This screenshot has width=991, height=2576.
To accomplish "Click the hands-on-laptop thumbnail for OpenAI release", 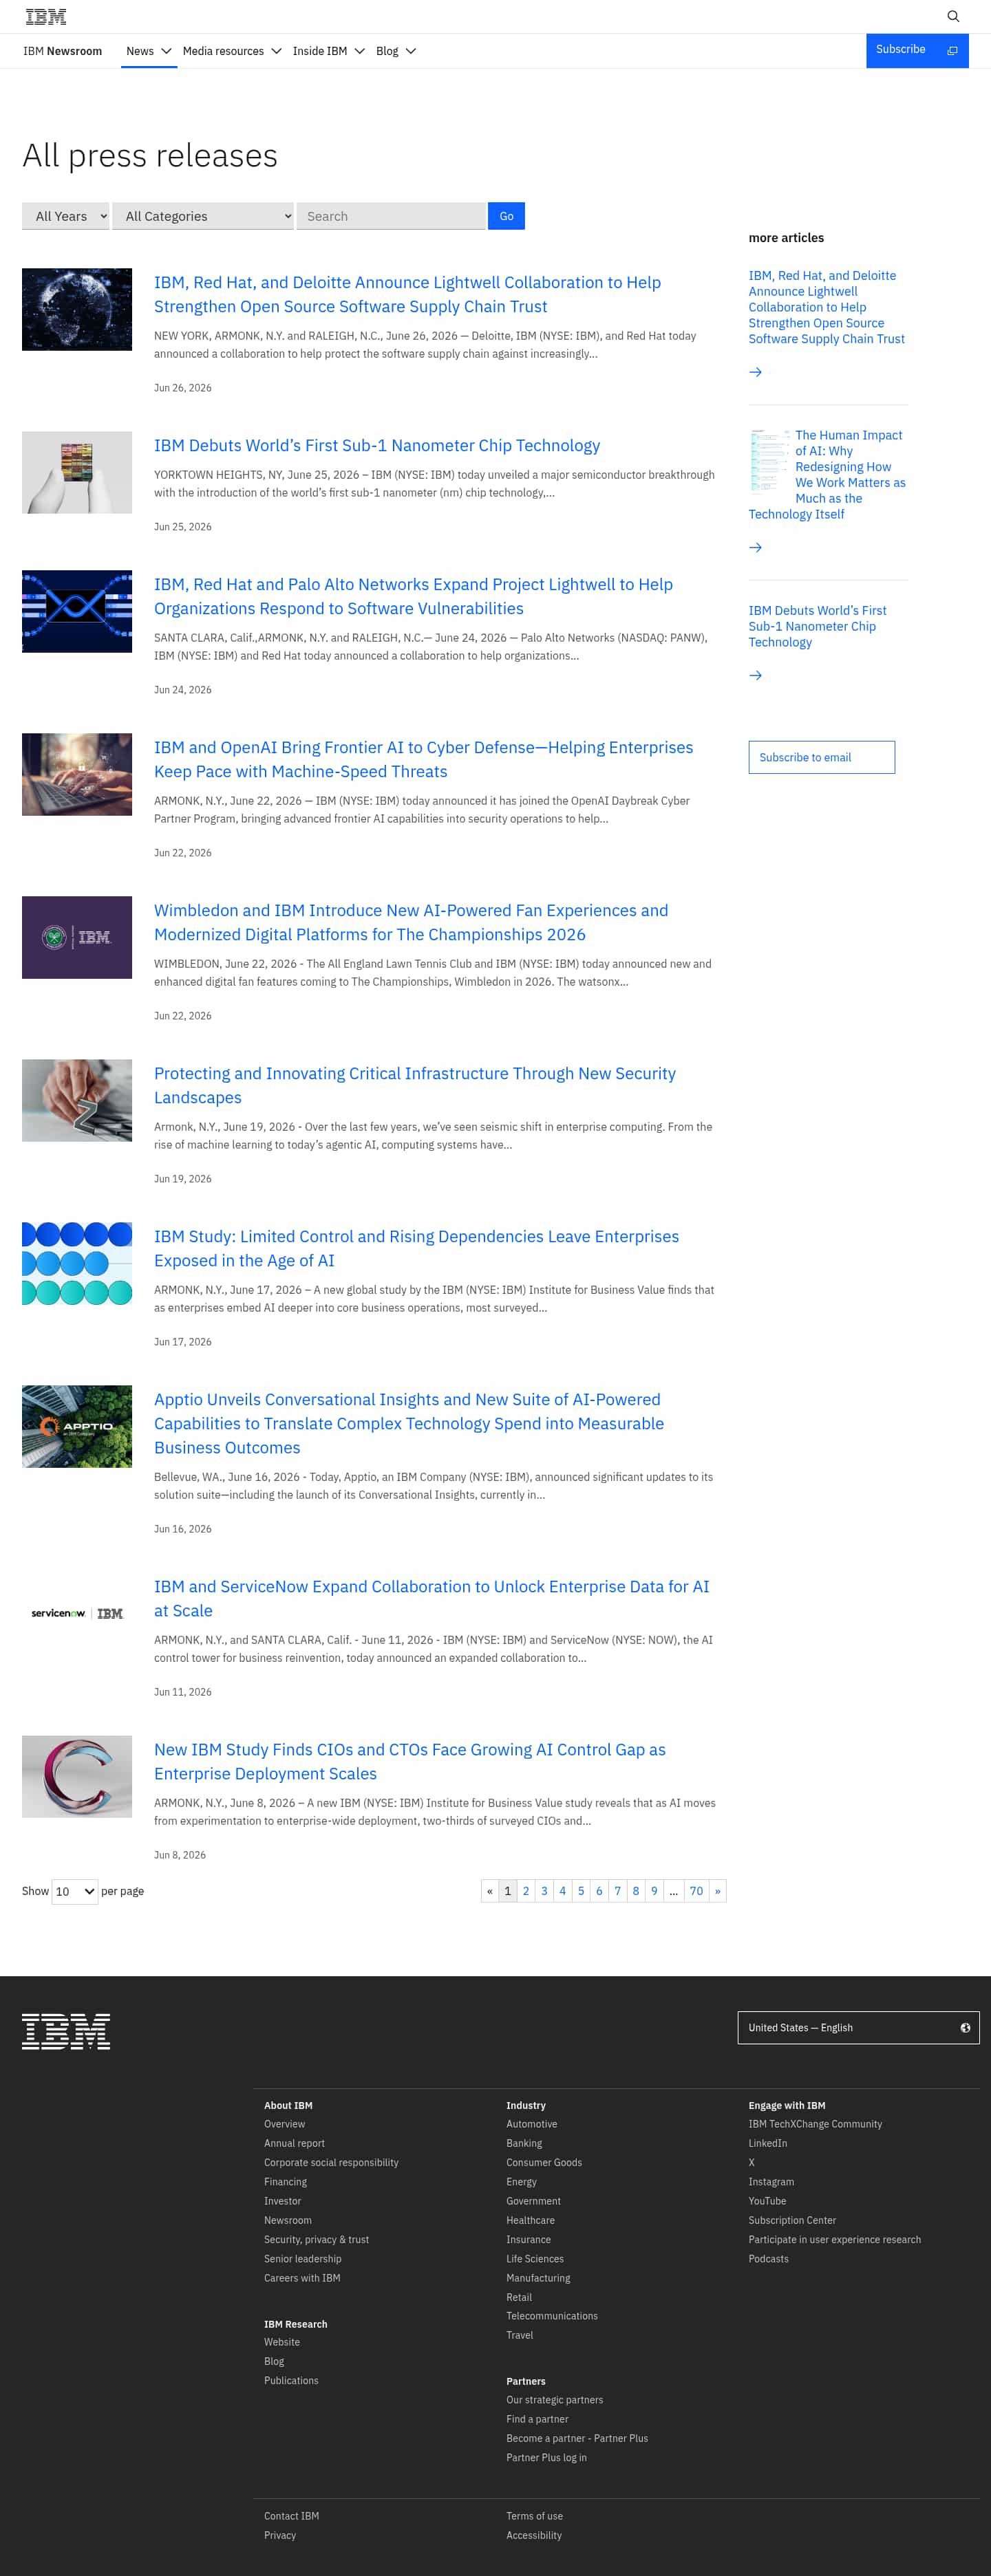I will pos(77,774).
